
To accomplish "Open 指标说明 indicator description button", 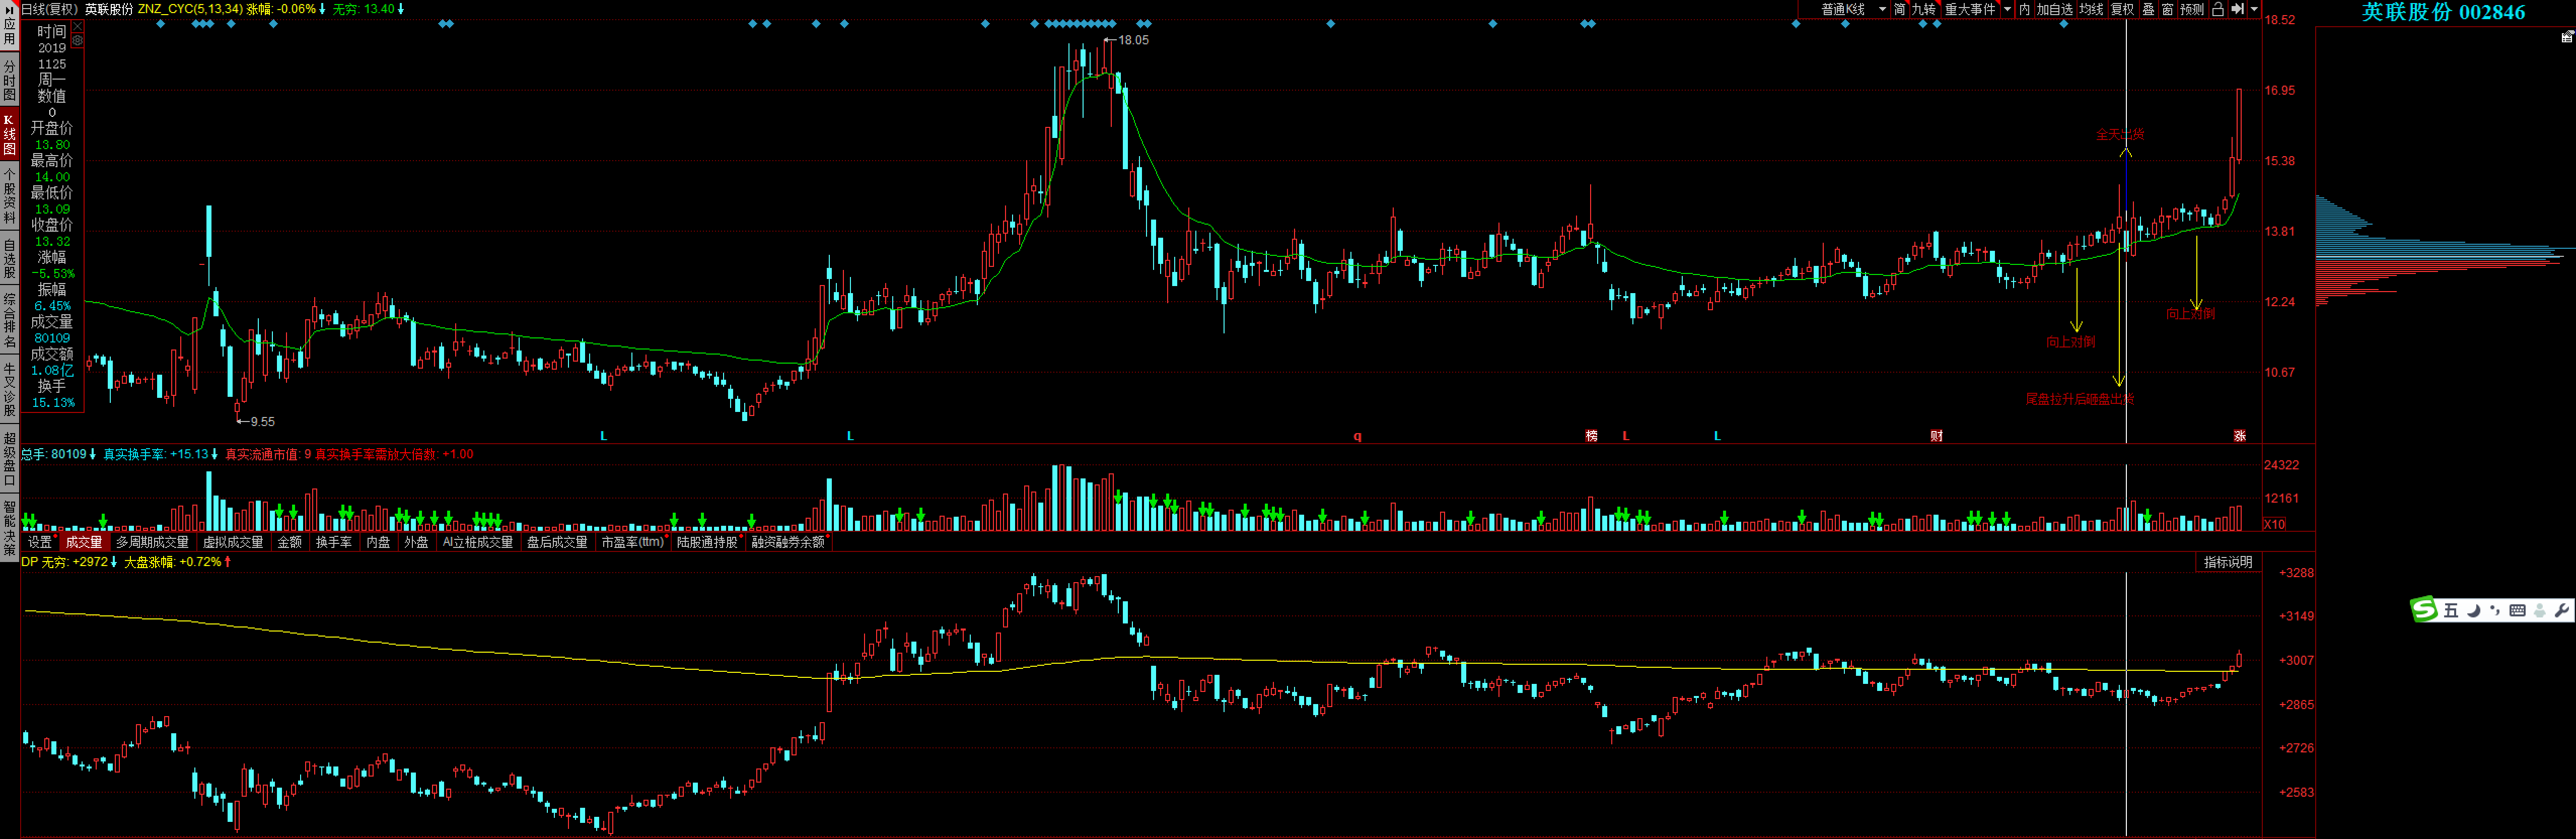I will coord(2228,562).
